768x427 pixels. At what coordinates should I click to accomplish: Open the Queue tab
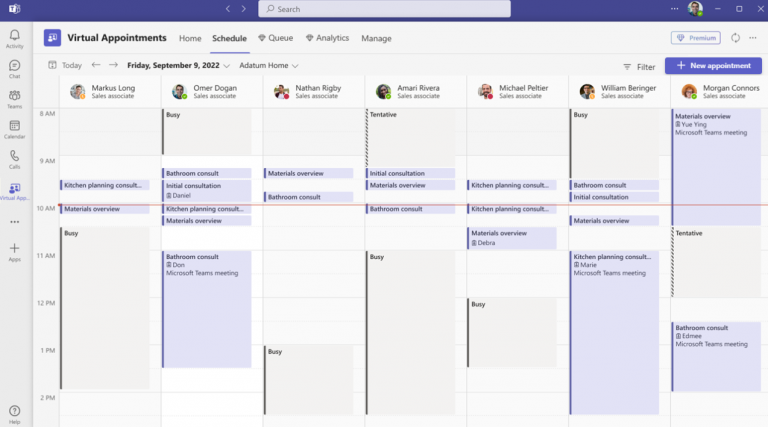[275, 38]
